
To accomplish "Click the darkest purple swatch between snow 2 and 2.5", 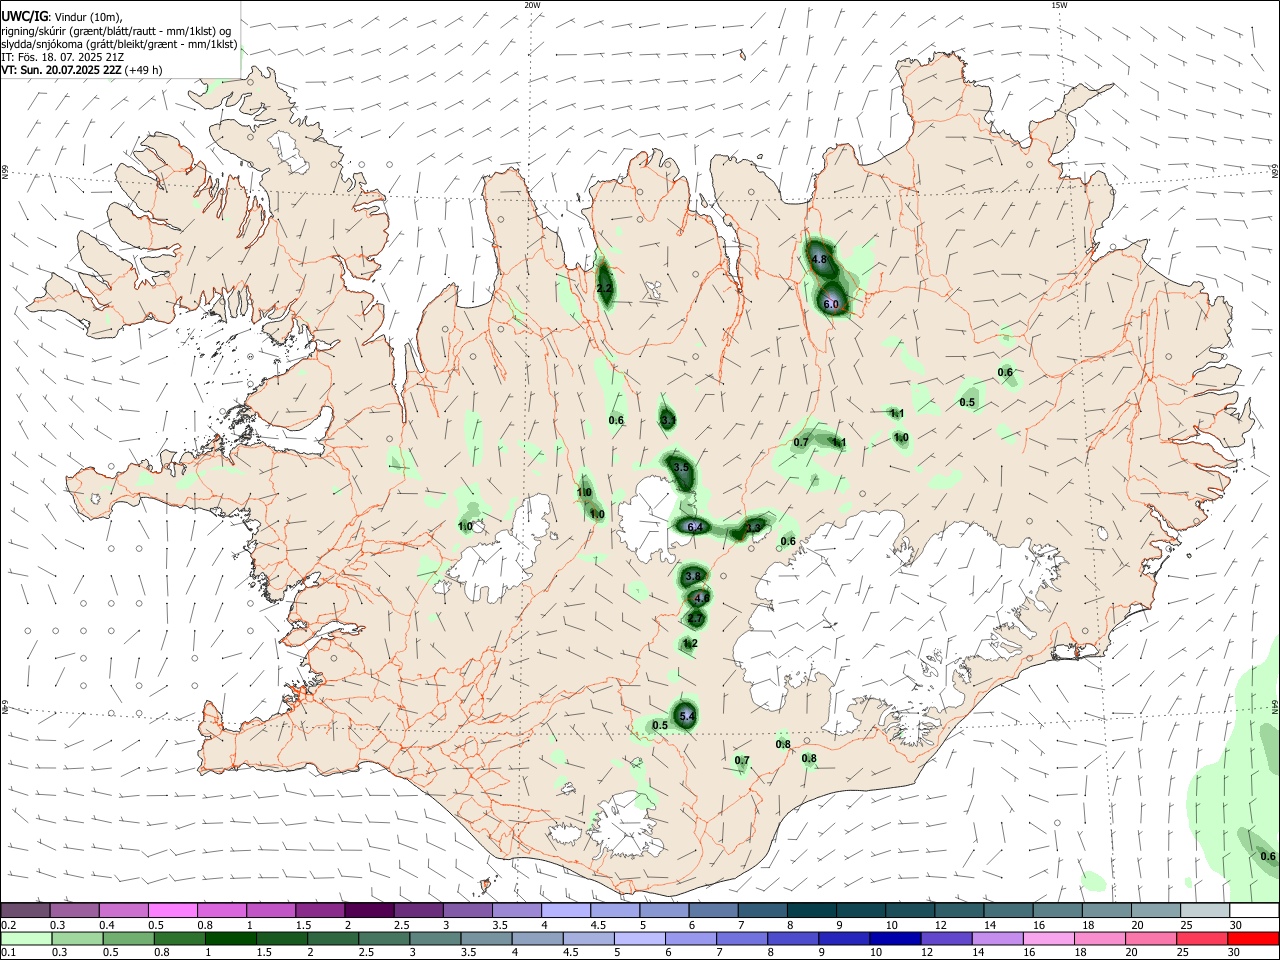I will [369, 911].
